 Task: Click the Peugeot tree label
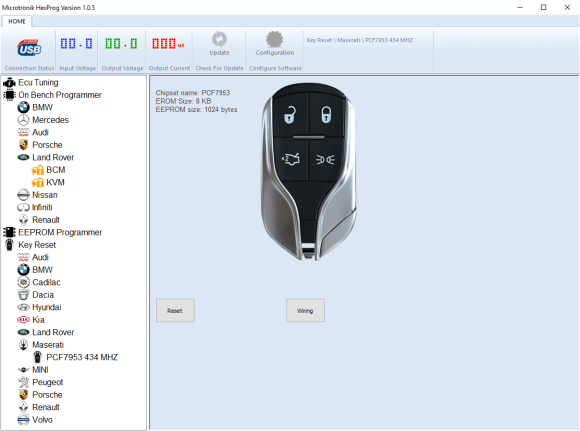coord(48,382)
